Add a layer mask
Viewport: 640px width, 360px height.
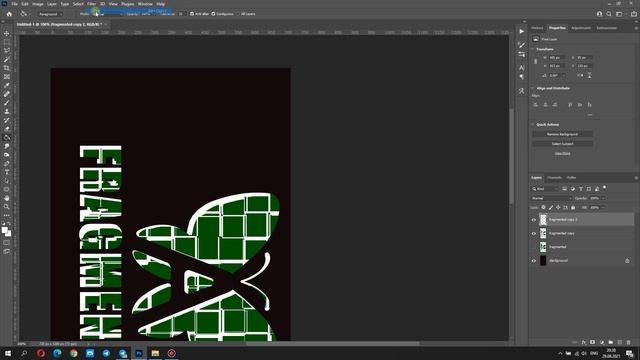click(593, 342)
